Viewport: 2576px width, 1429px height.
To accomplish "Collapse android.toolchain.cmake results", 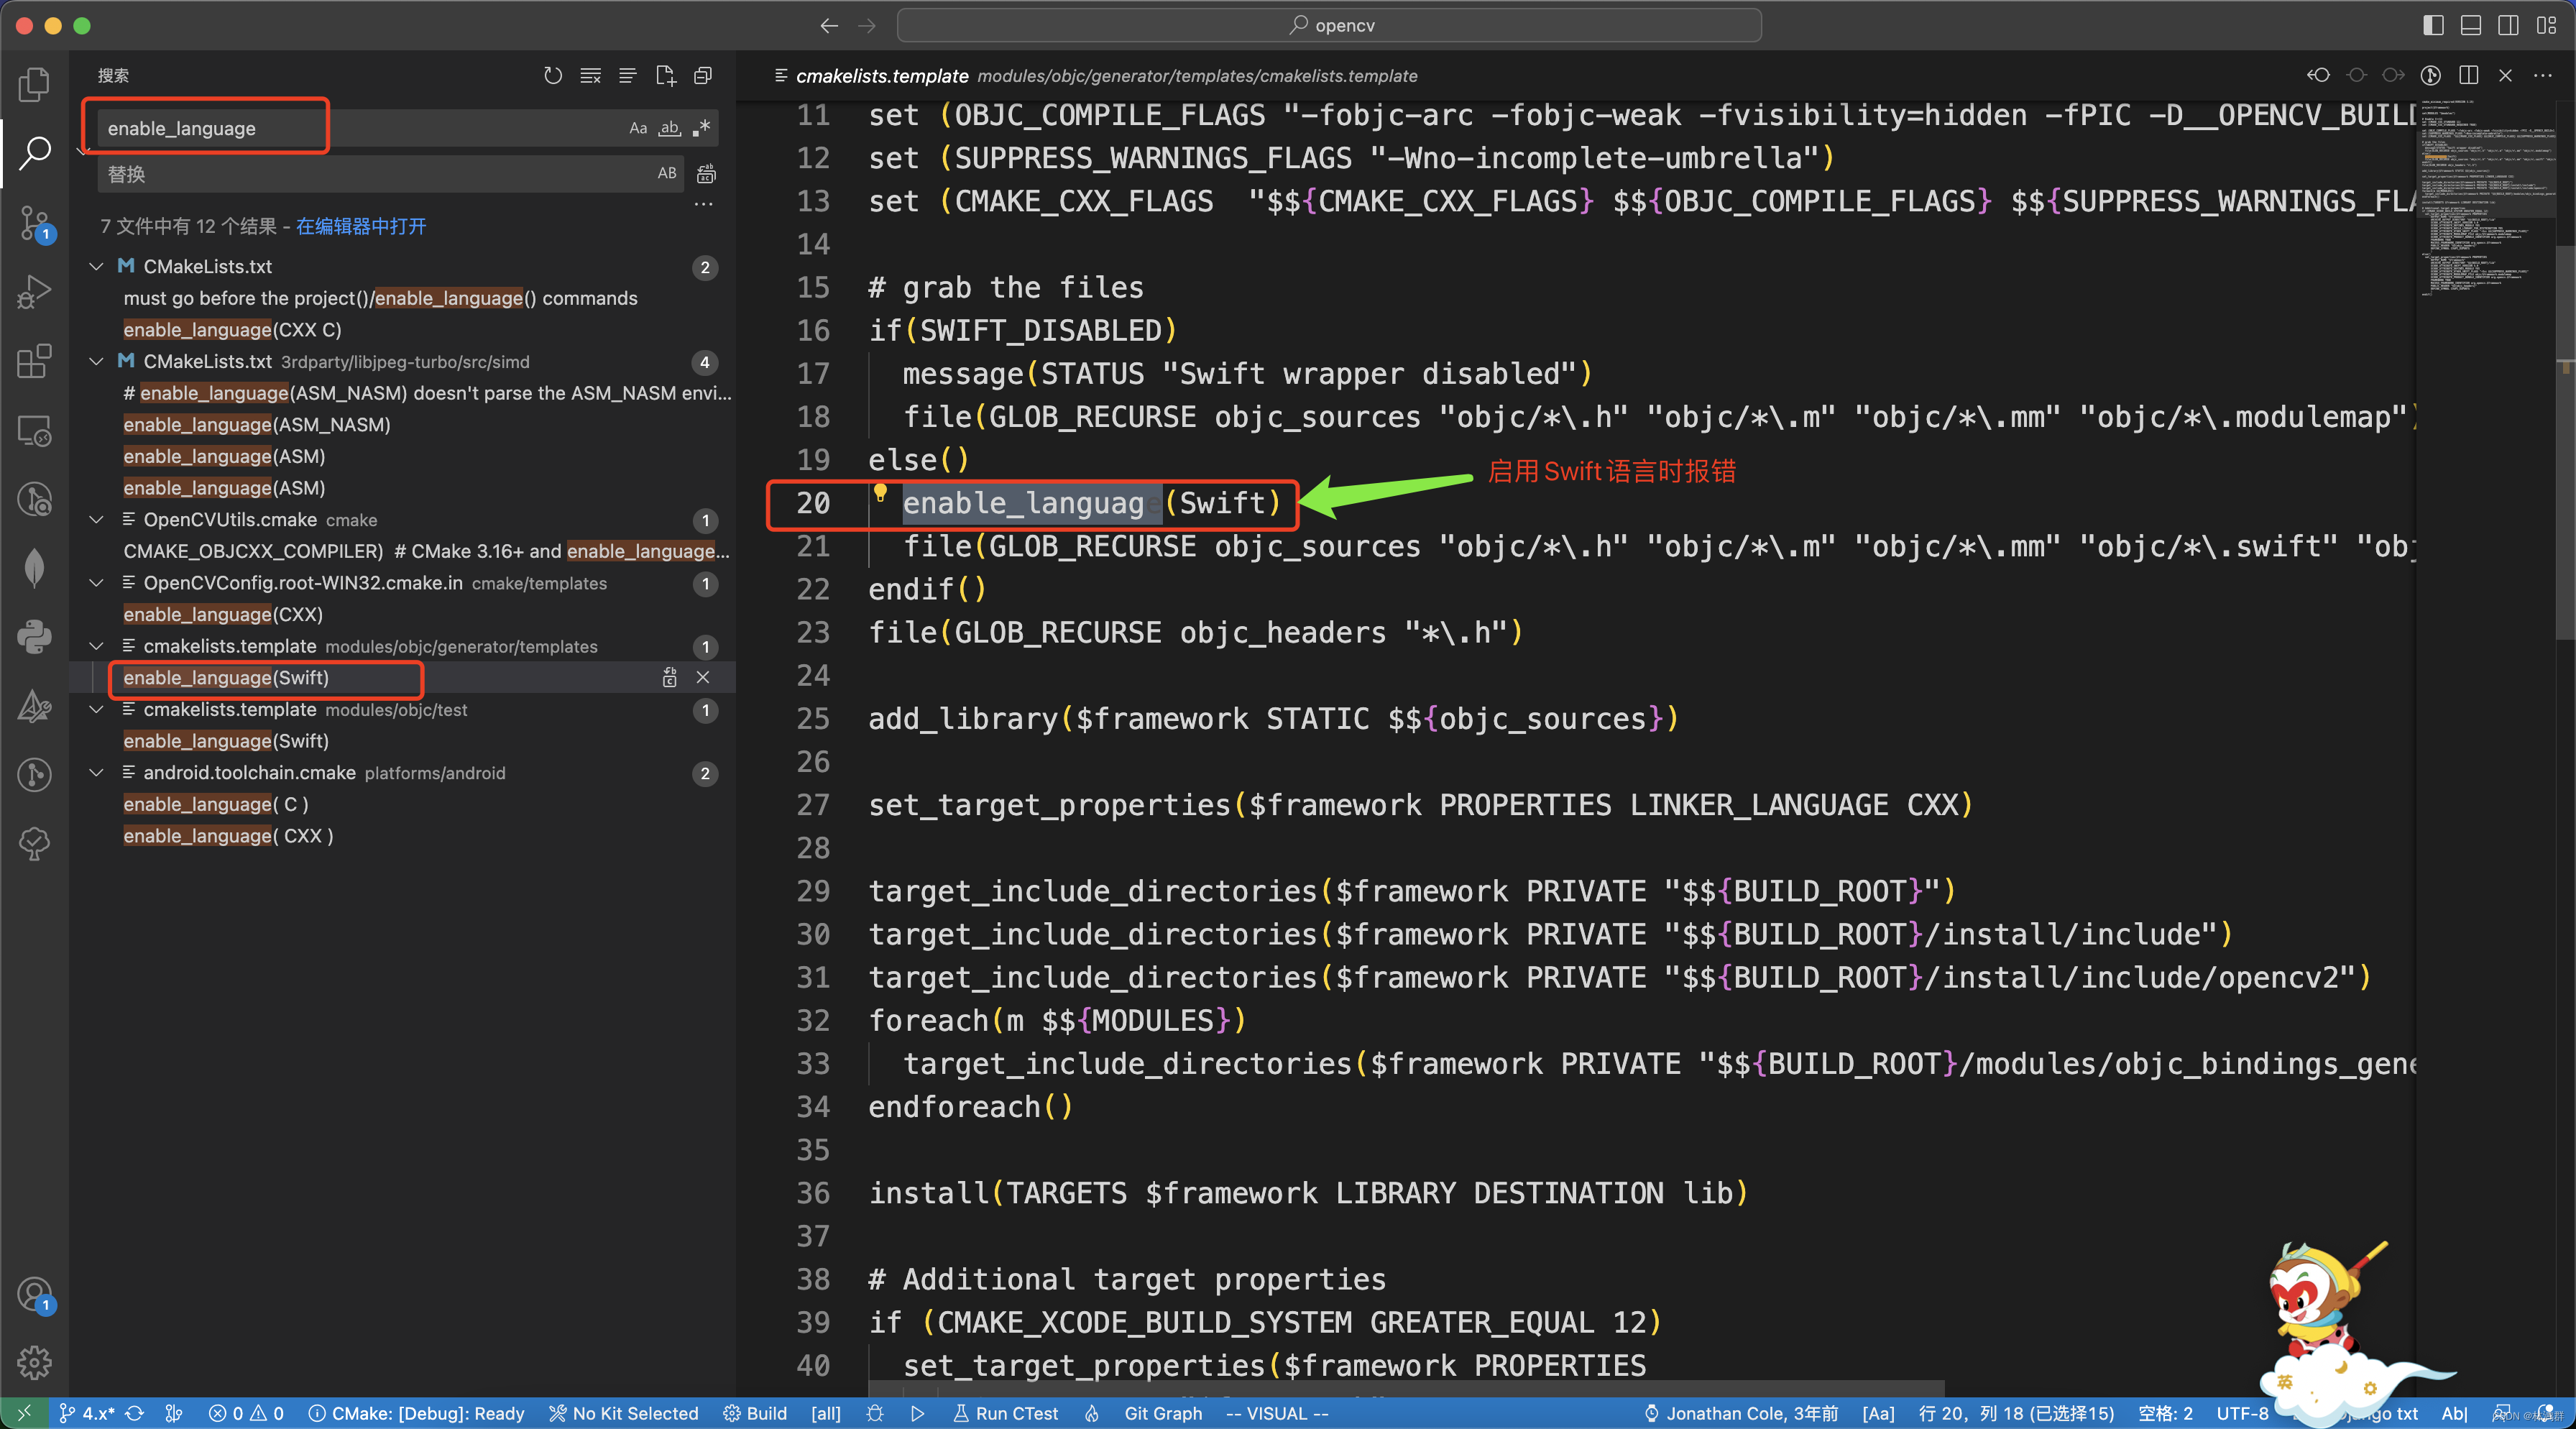I will point(97,773).
